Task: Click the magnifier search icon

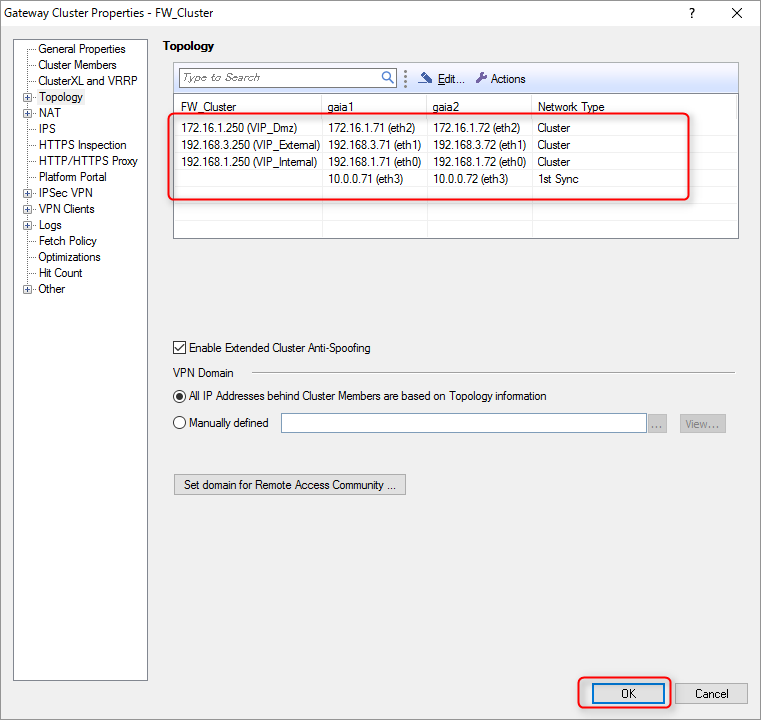Action: 387,78
